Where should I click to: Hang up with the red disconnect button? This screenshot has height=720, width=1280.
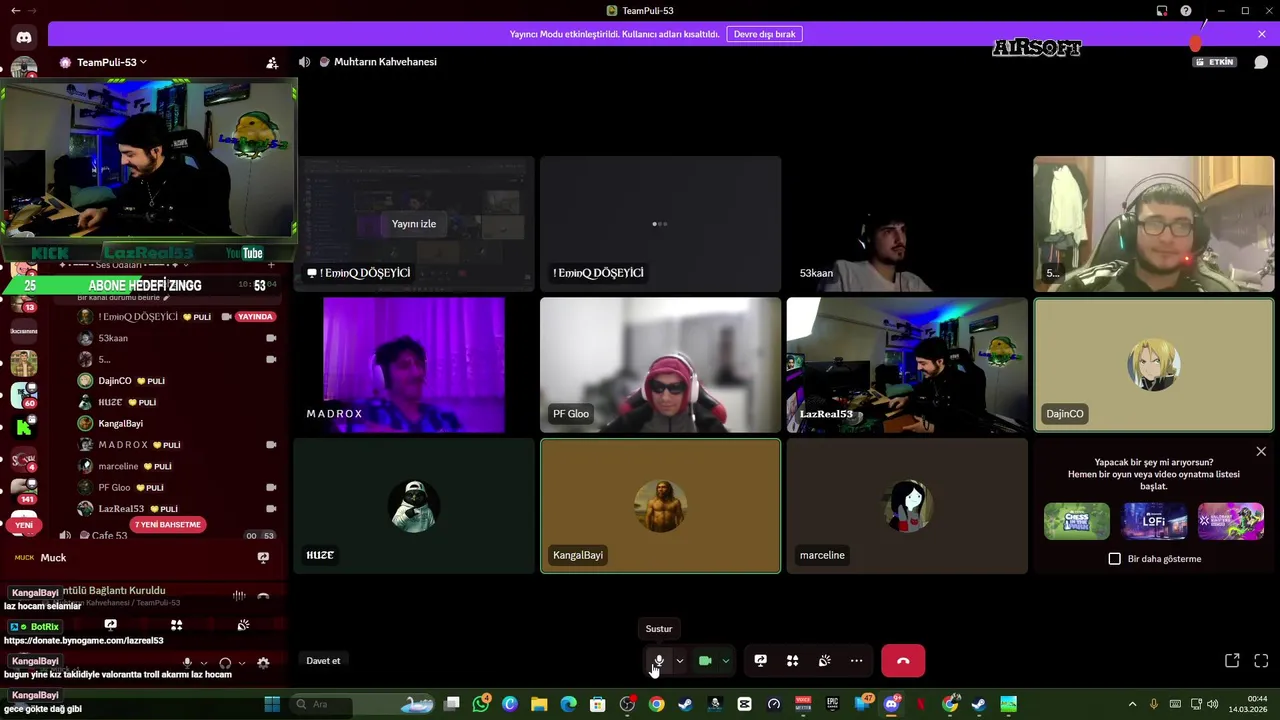pos(903,661)
